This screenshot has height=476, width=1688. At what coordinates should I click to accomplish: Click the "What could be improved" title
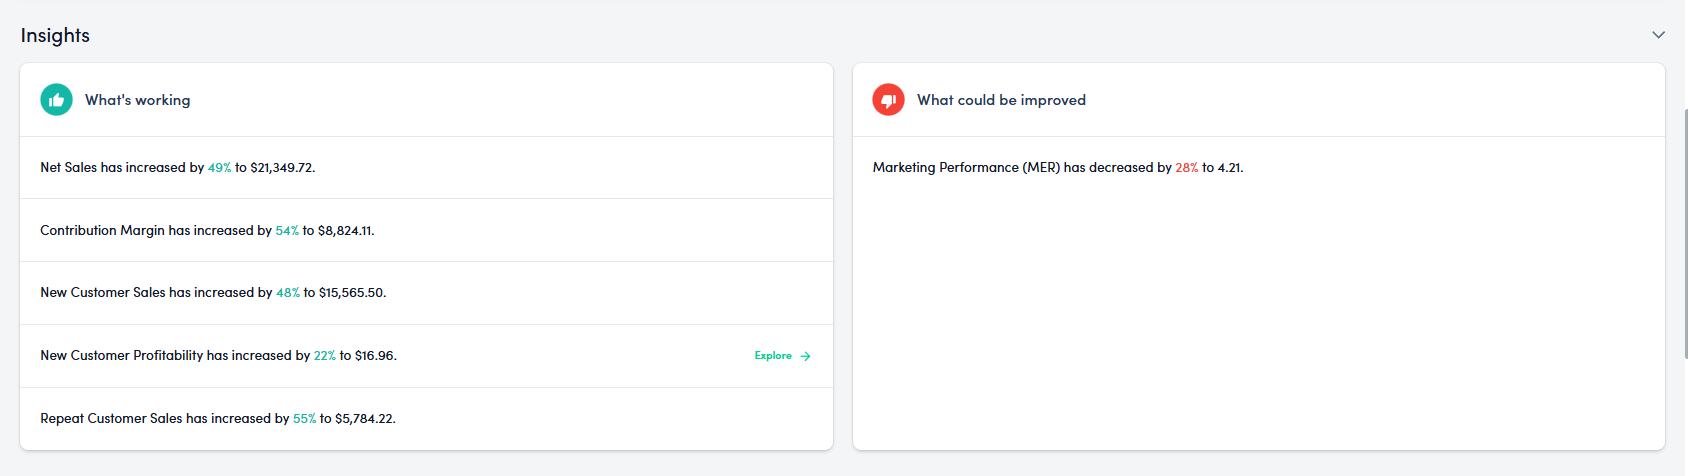point(1001,100)
